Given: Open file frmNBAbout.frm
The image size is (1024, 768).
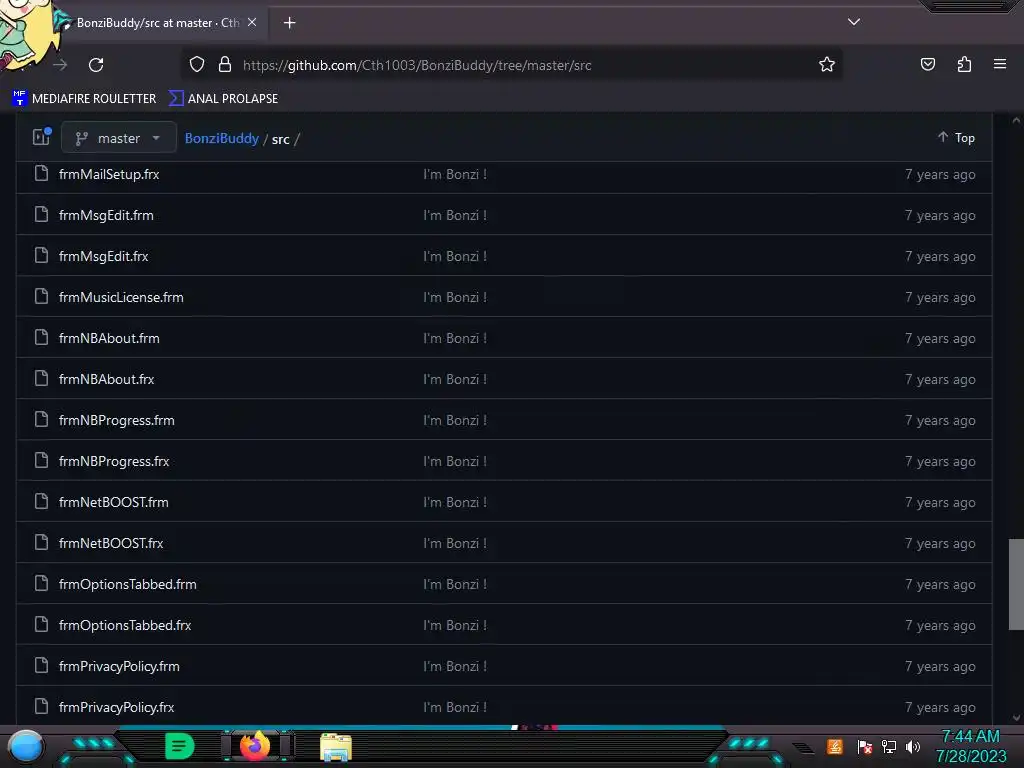Looking at the screenshot, I should point(109,338).
